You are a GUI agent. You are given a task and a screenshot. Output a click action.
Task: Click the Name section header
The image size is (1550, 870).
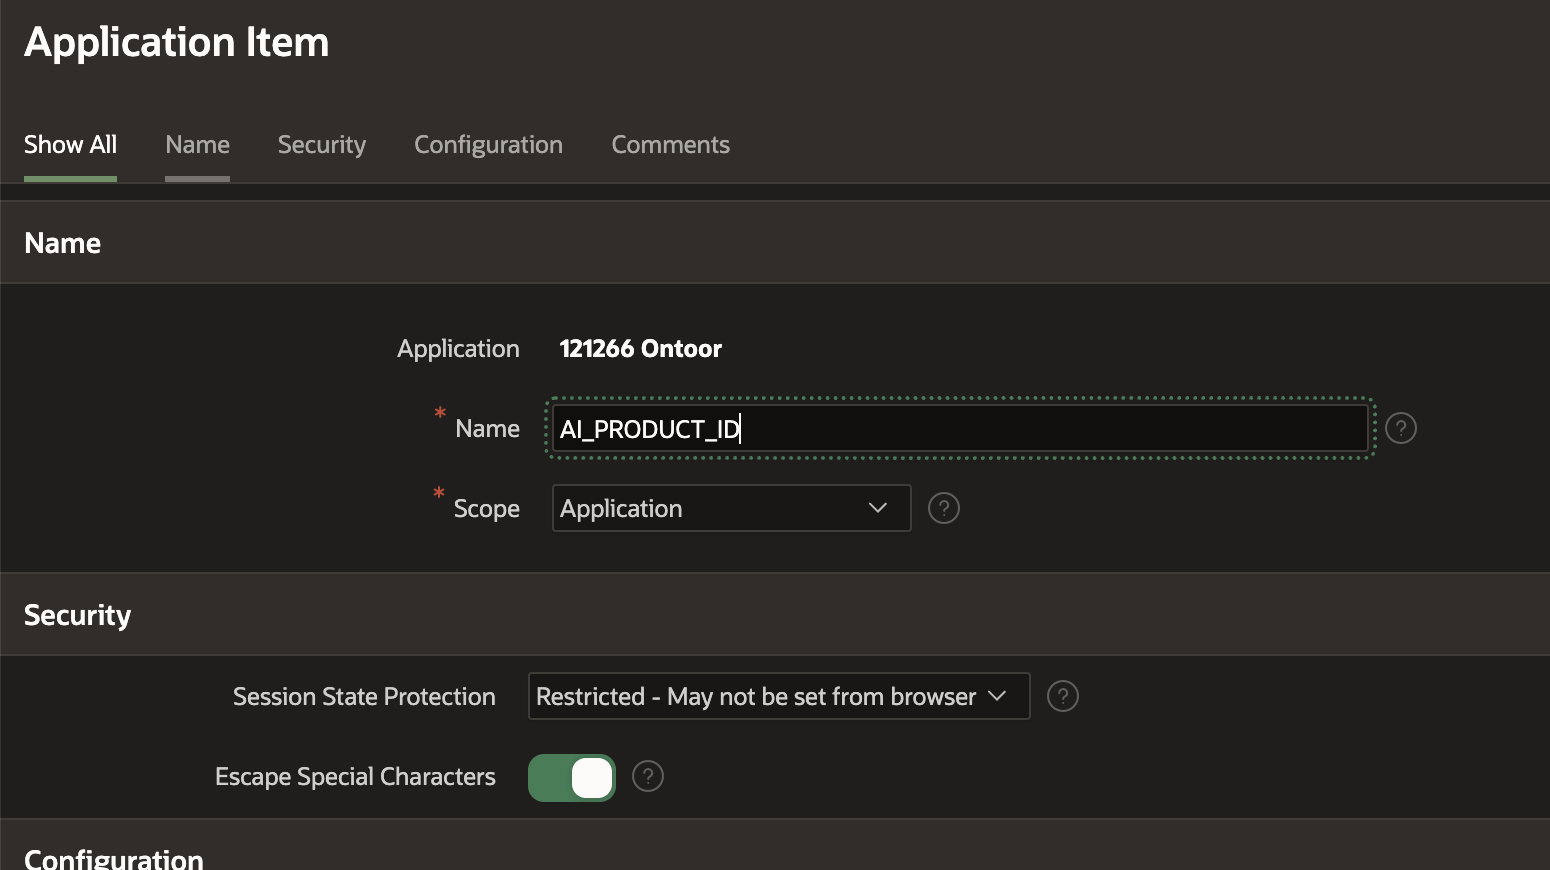tap(62, 242)
